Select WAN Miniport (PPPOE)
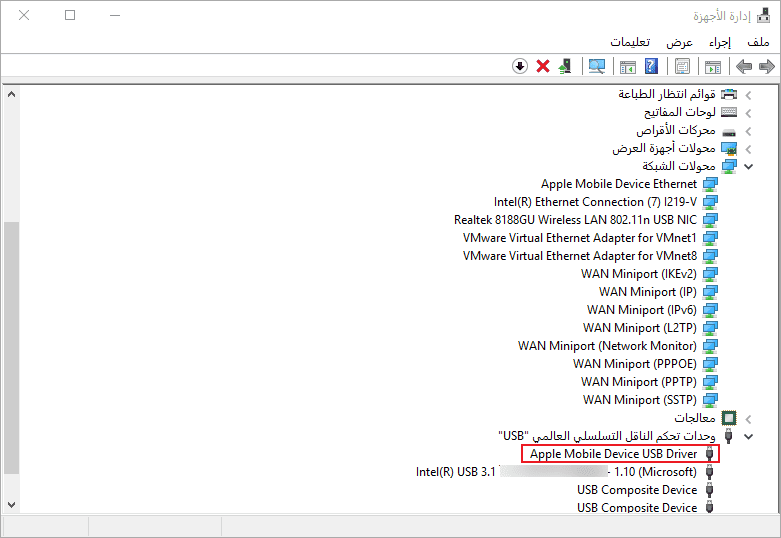Image resolution: width=781 pixels, height=538 pixels. tap(635, 364)
